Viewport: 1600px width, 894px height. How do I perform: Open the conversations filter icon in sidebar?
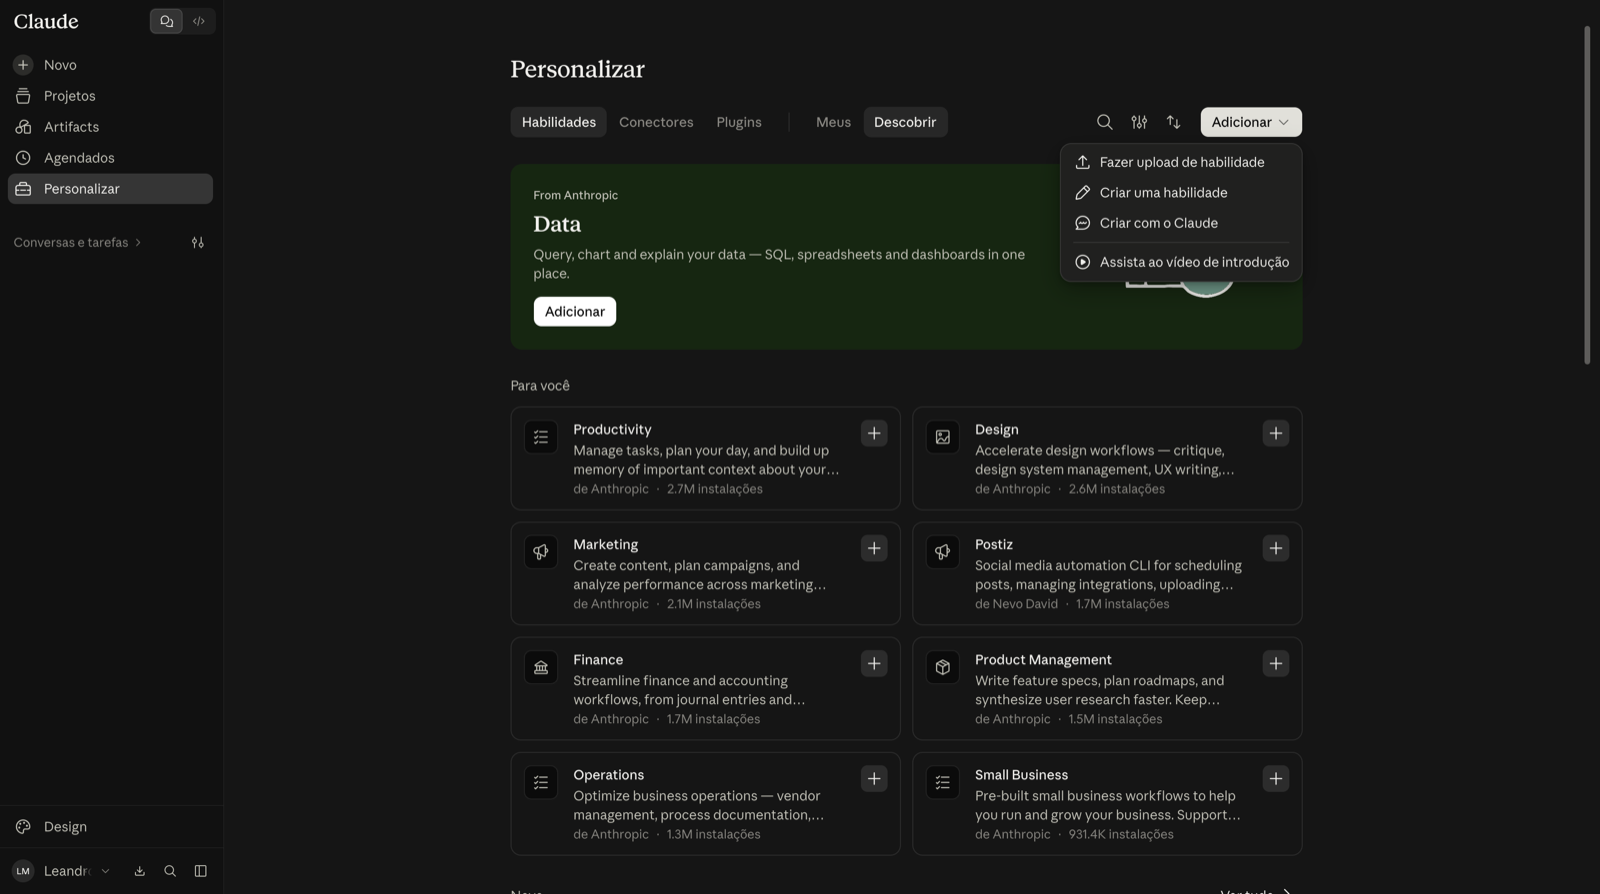198,242
